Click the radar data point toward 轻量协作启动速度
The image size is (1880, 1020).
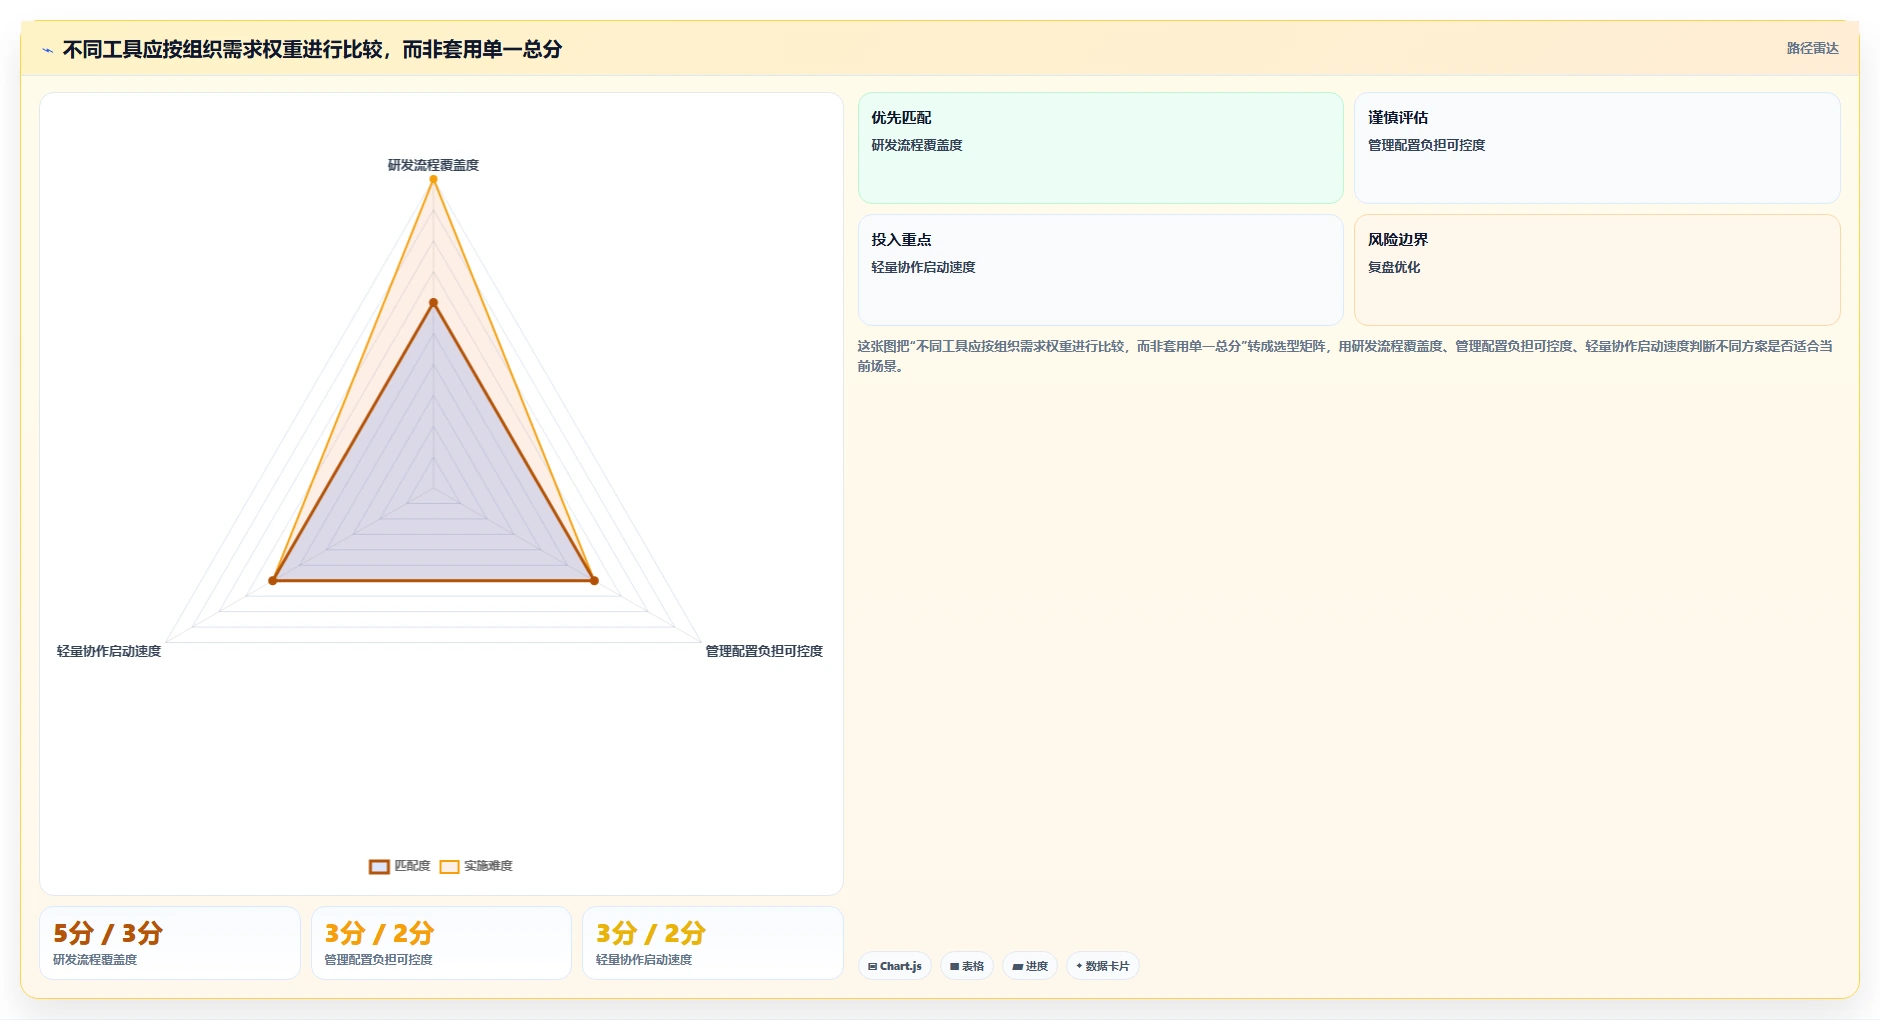273,580
